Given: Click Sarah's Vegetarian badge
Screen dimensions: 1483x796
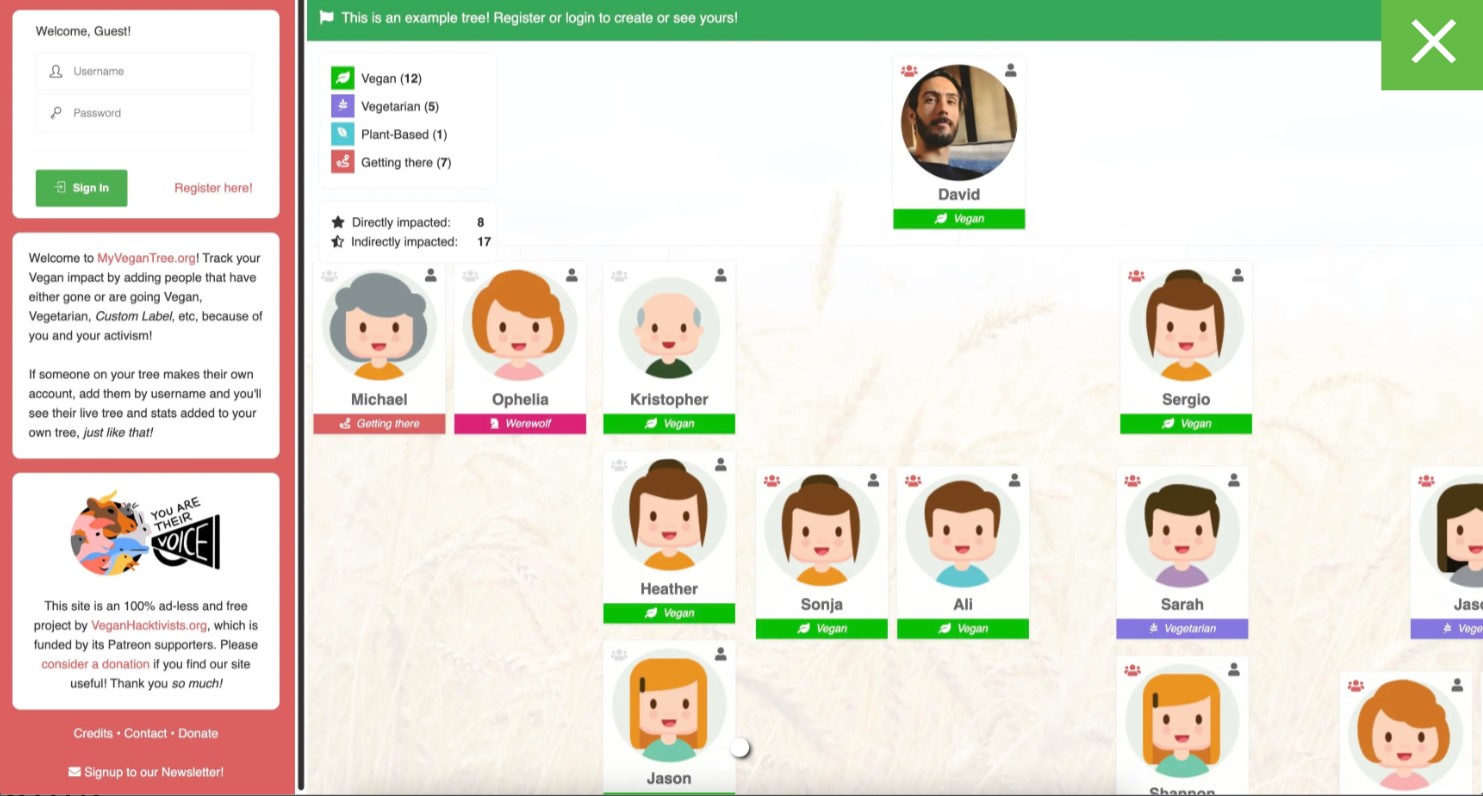Looking at the screenshot, I should tap(1182, 629).
